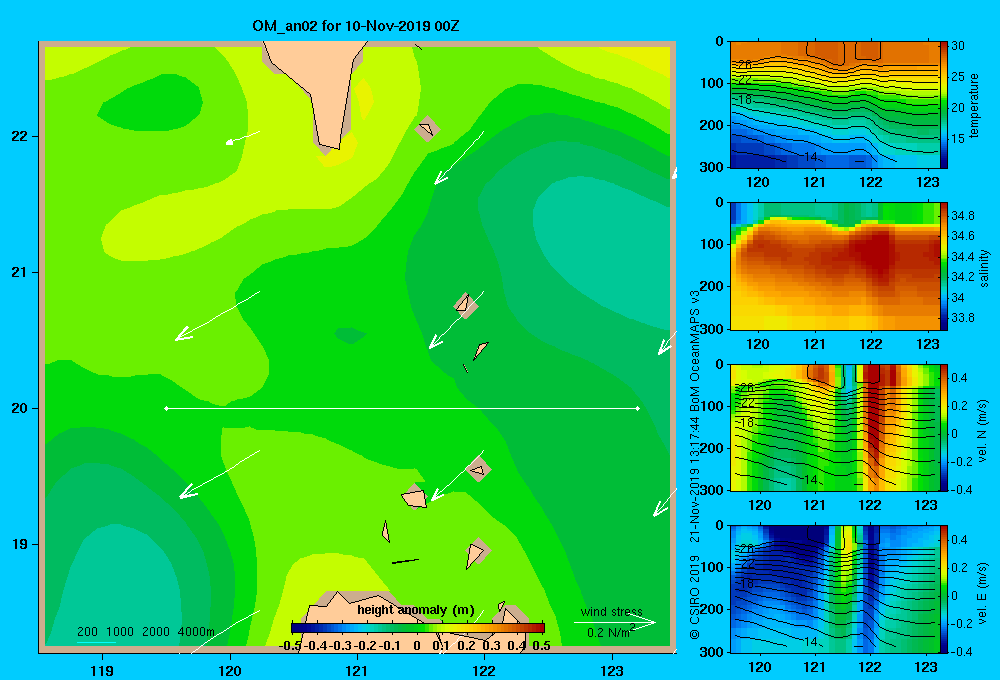The image size is (1000, 680).
Task: Click the left endpoint of the white transect line
Action: tap(166, 408)
